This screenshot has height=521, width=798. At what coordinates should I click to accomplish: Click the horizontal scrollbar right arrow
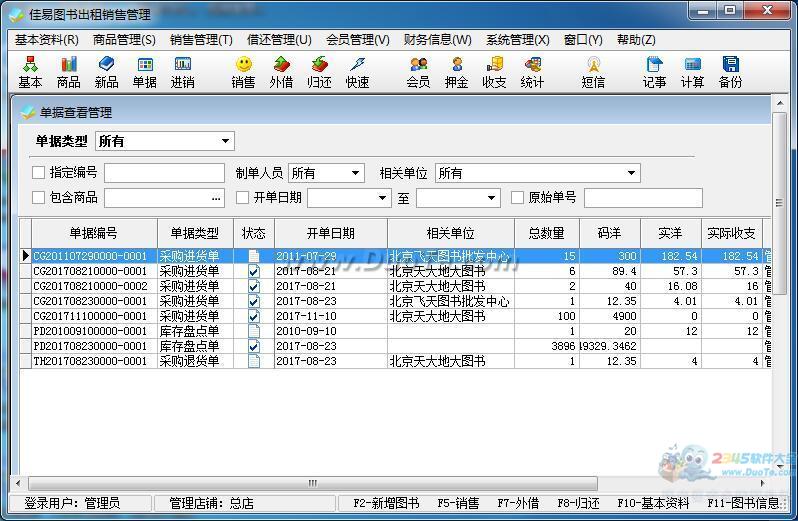pyautogui.click(x=762, y=483)
